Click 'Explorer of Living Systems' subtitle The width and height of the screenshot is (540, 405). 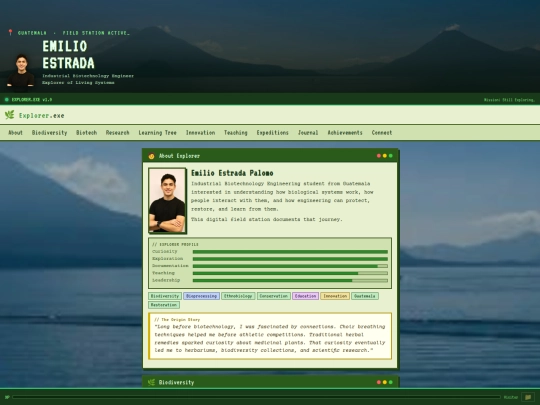pyautogui.click(x=78, y=83)
